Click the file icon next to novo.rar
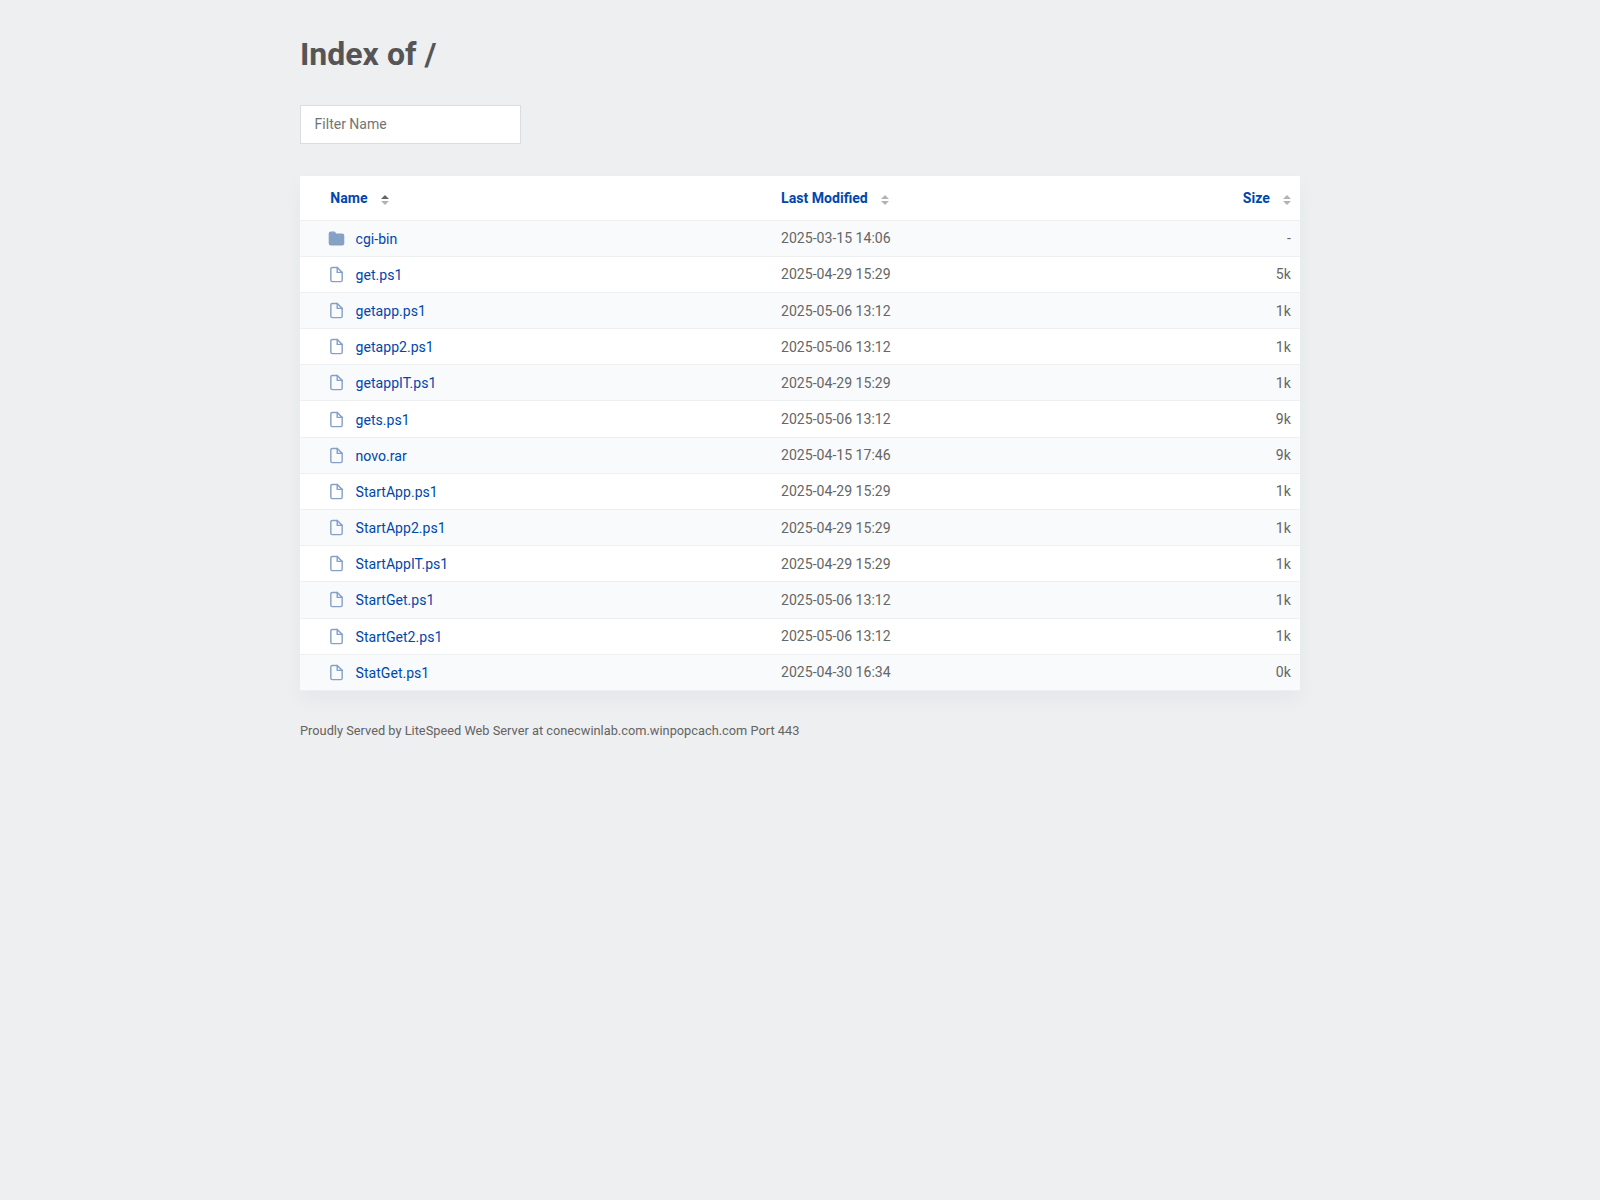 pos(337,455)
